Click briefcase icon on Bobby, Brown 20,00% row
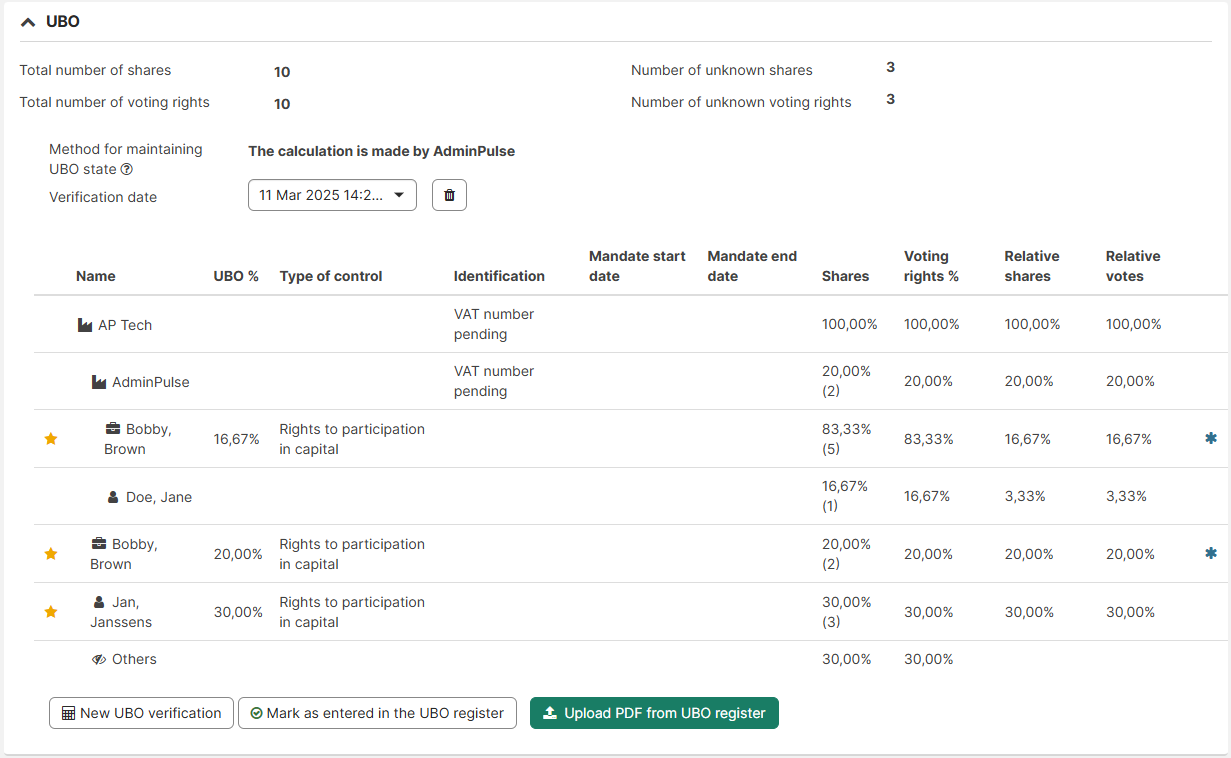This screenshot has height=758, width=1231. coord(99,544)
